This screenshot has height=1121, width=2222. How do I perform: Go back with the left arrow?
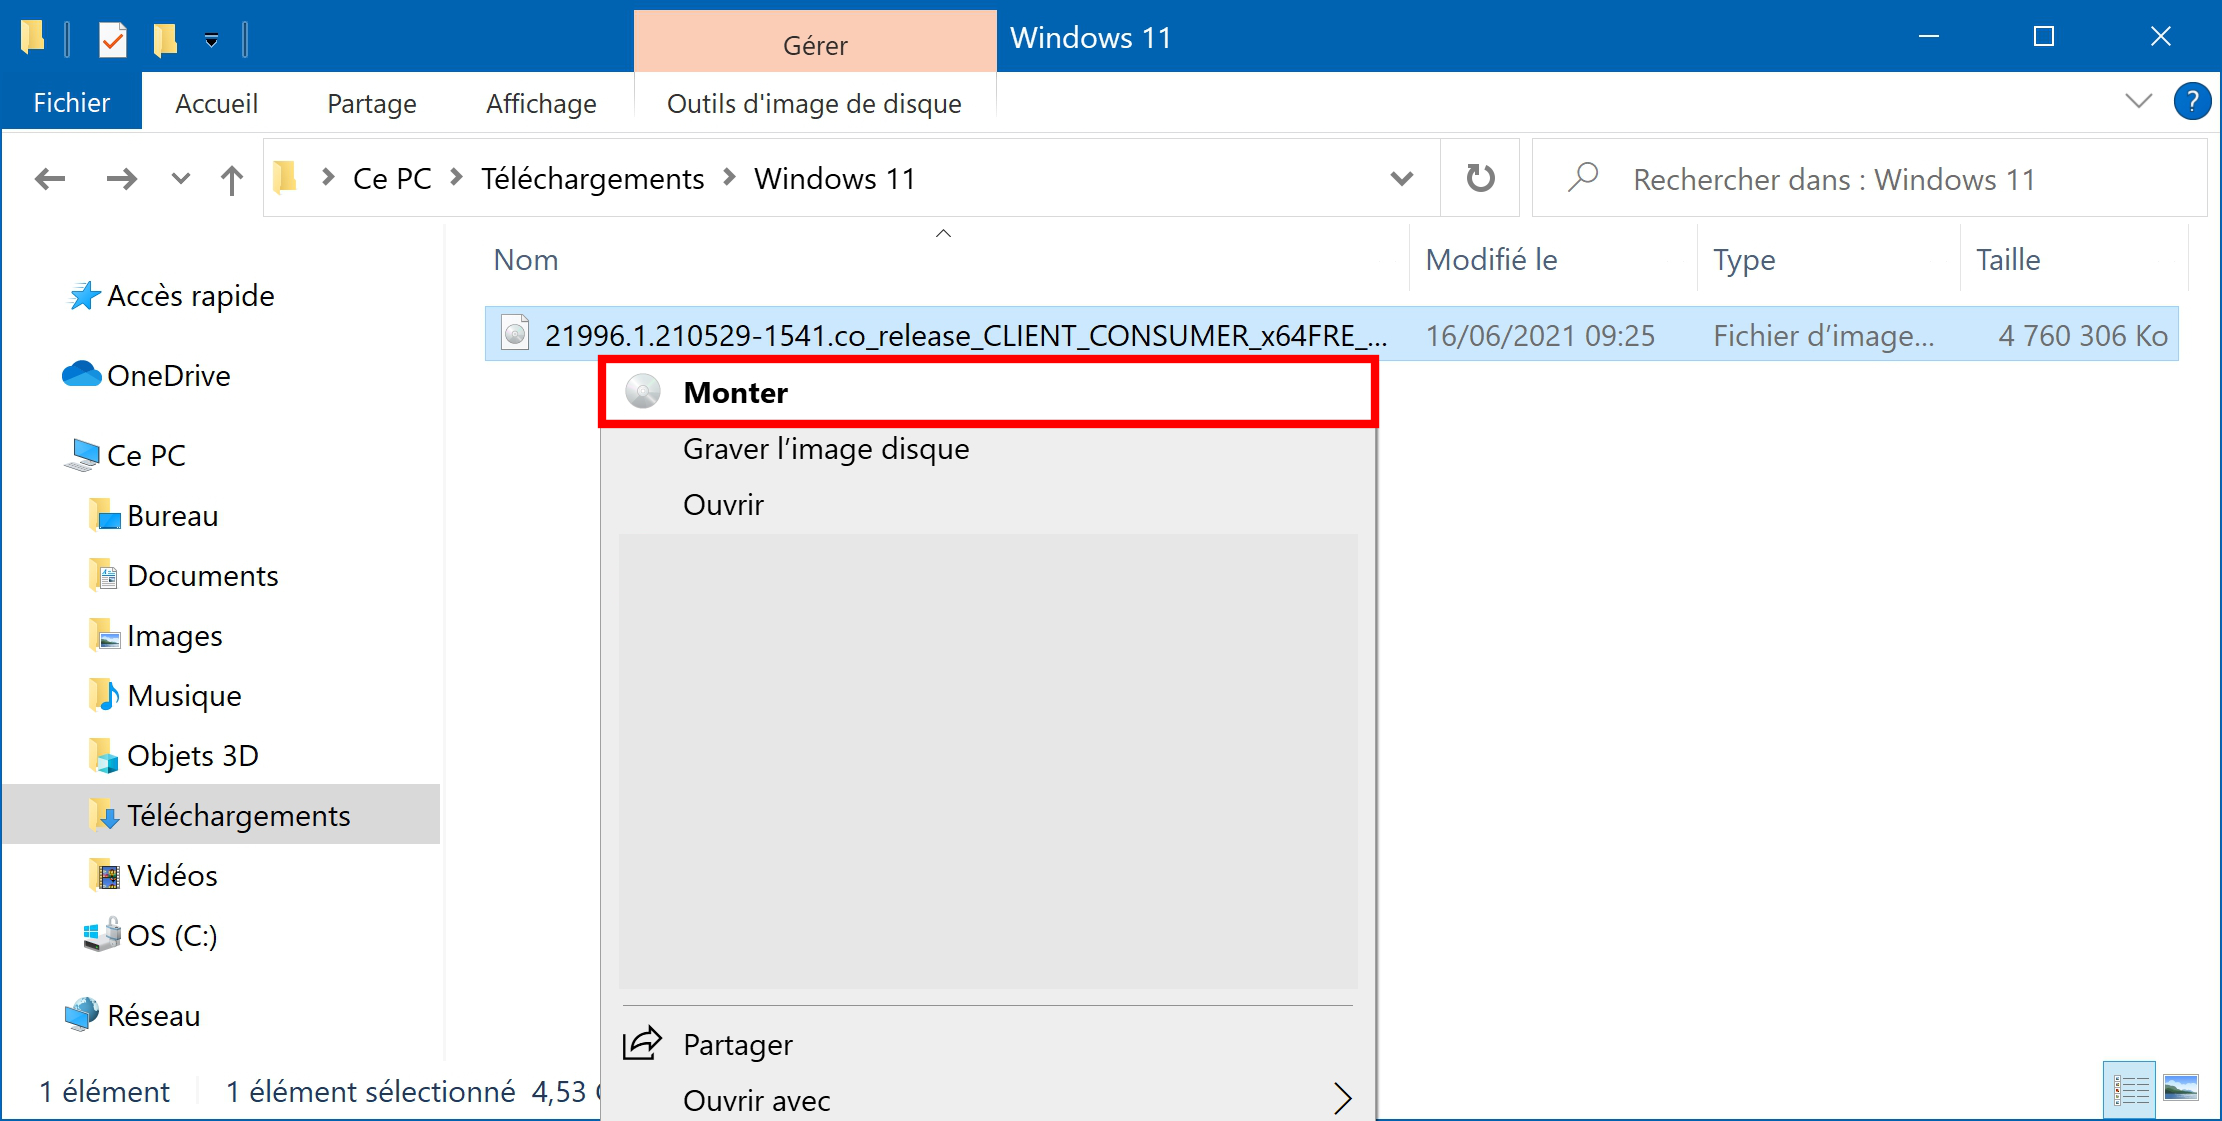pos(50,179)
